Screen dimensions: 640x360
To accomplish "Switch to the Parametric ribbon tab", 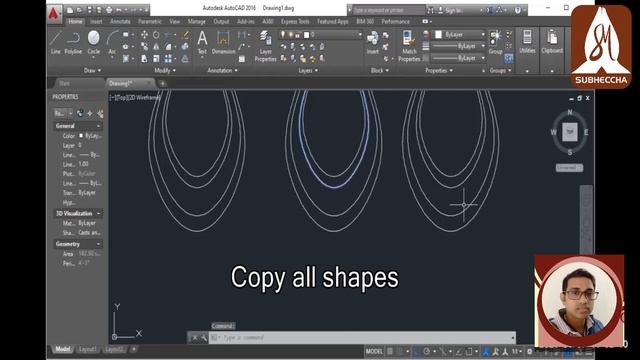I will (x=150, y=22).
